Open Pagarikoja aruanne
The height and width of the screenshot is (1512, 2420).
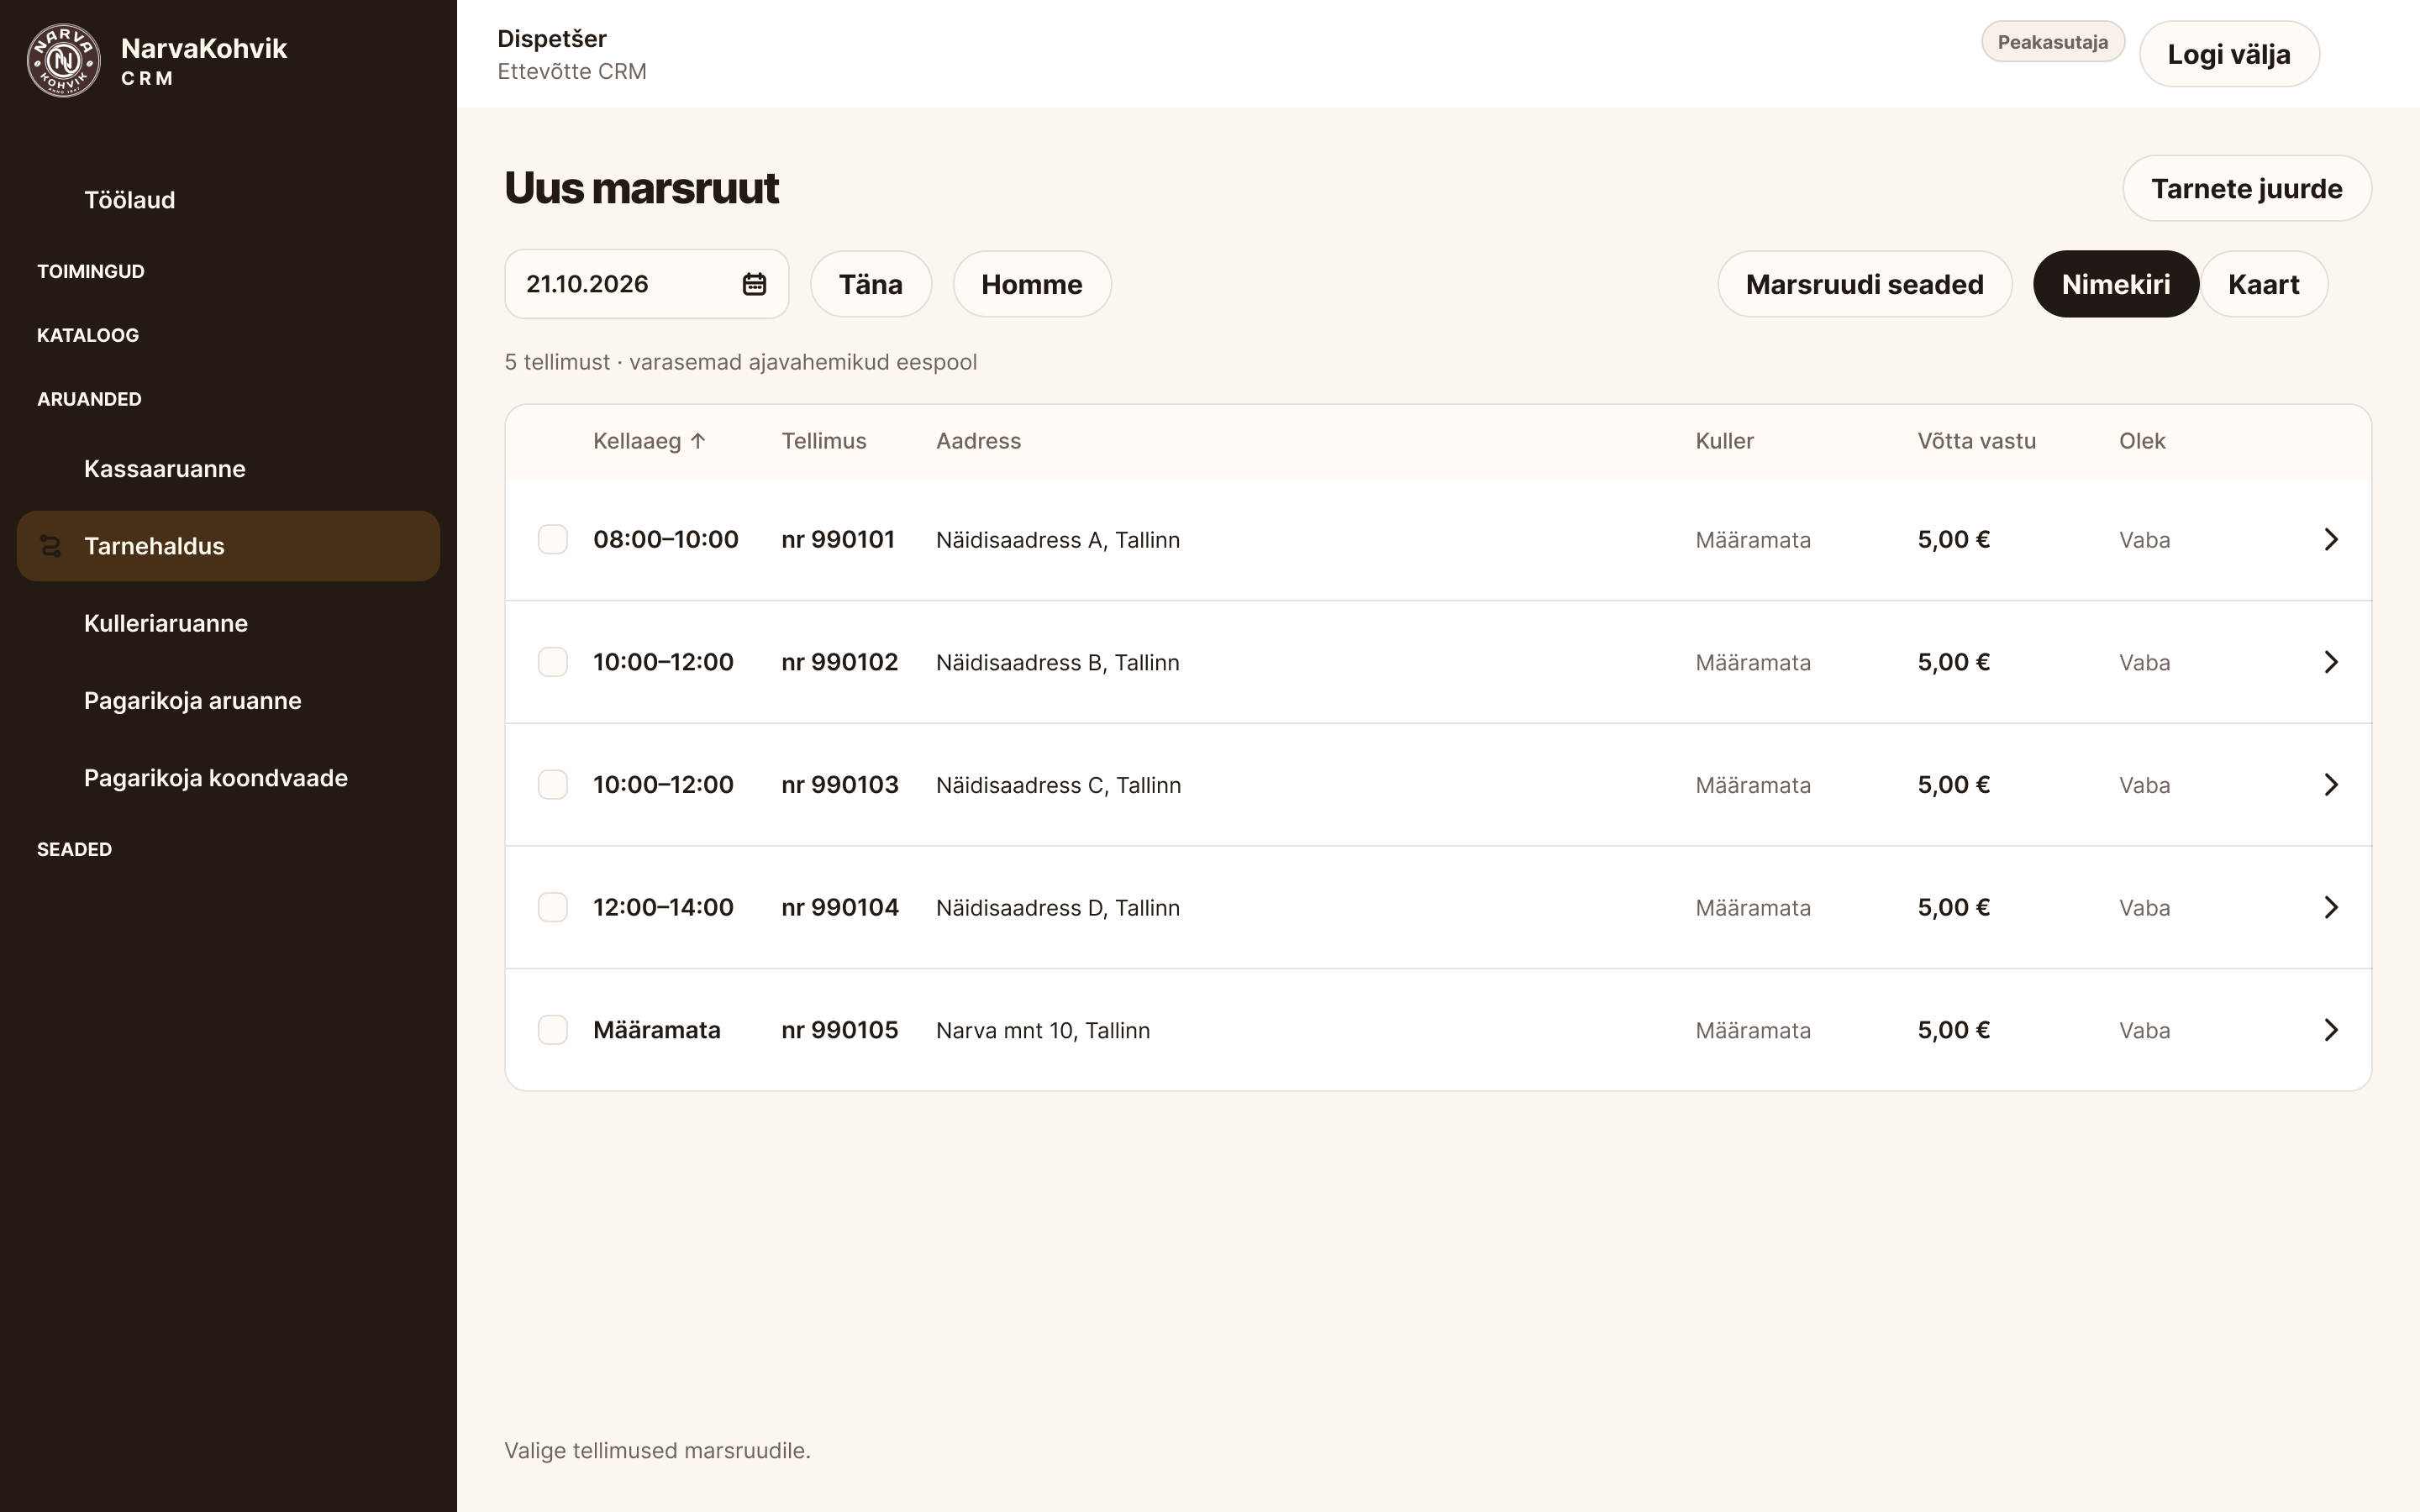pos(228,701)
